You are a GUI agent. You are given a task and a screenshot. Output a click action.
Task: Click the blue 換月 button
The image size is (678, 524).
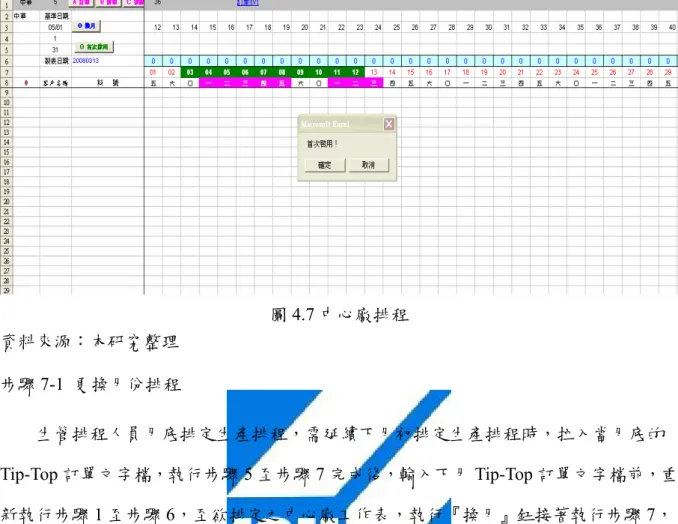[86, 26]
